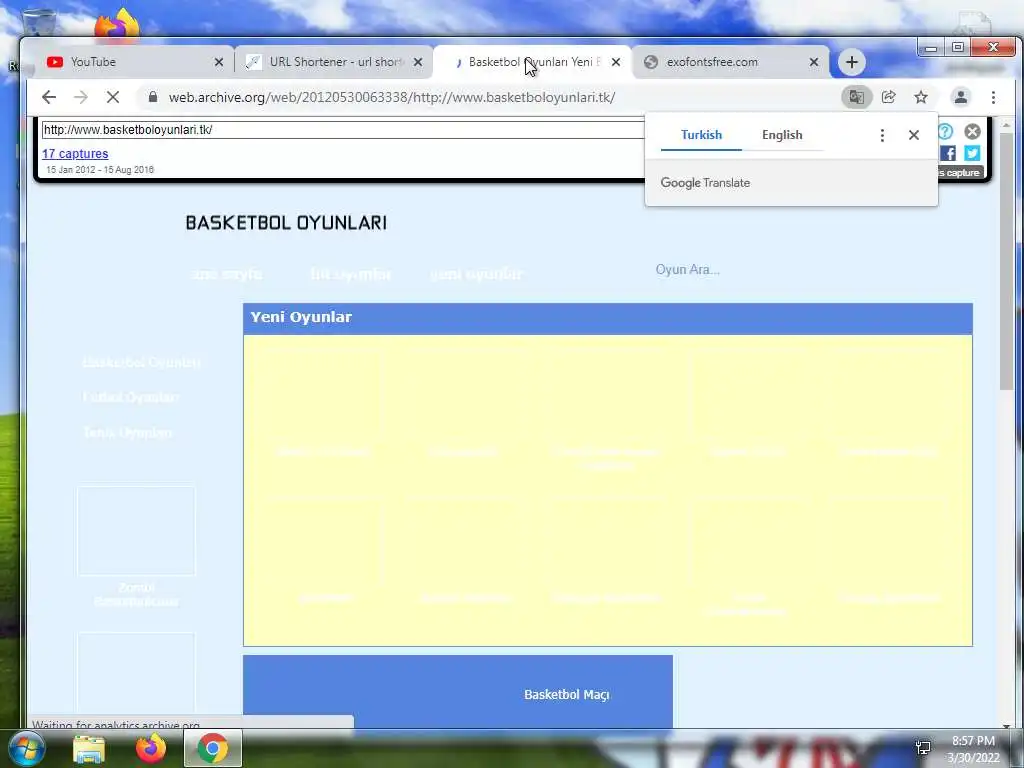Viewport: 1024px width, 768px height.
Task: View site info via the padlock icon
Action: pos(153,97)
